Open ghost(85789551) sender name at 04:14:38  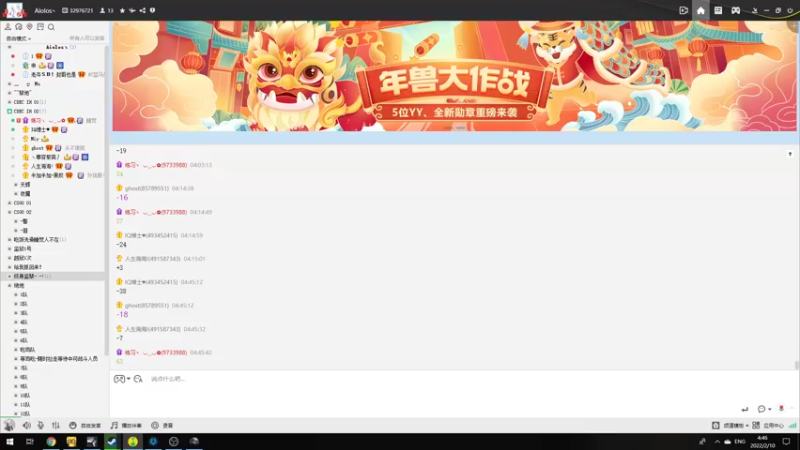(x=146, y=188)
